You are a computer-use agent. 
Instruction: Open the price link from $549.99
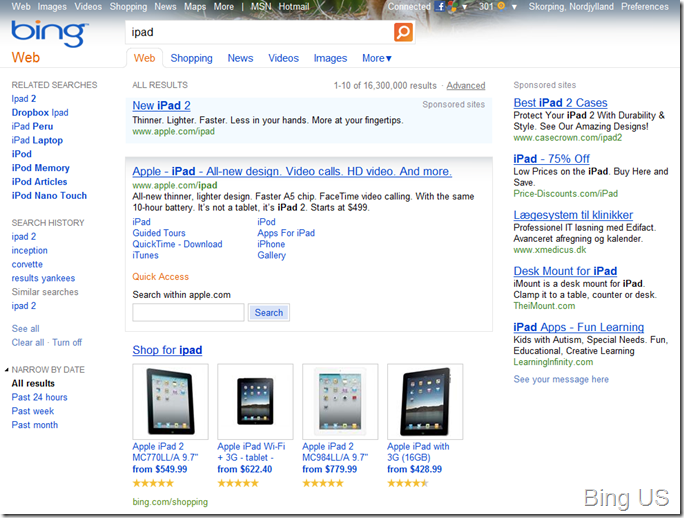(x=160, y=469)
